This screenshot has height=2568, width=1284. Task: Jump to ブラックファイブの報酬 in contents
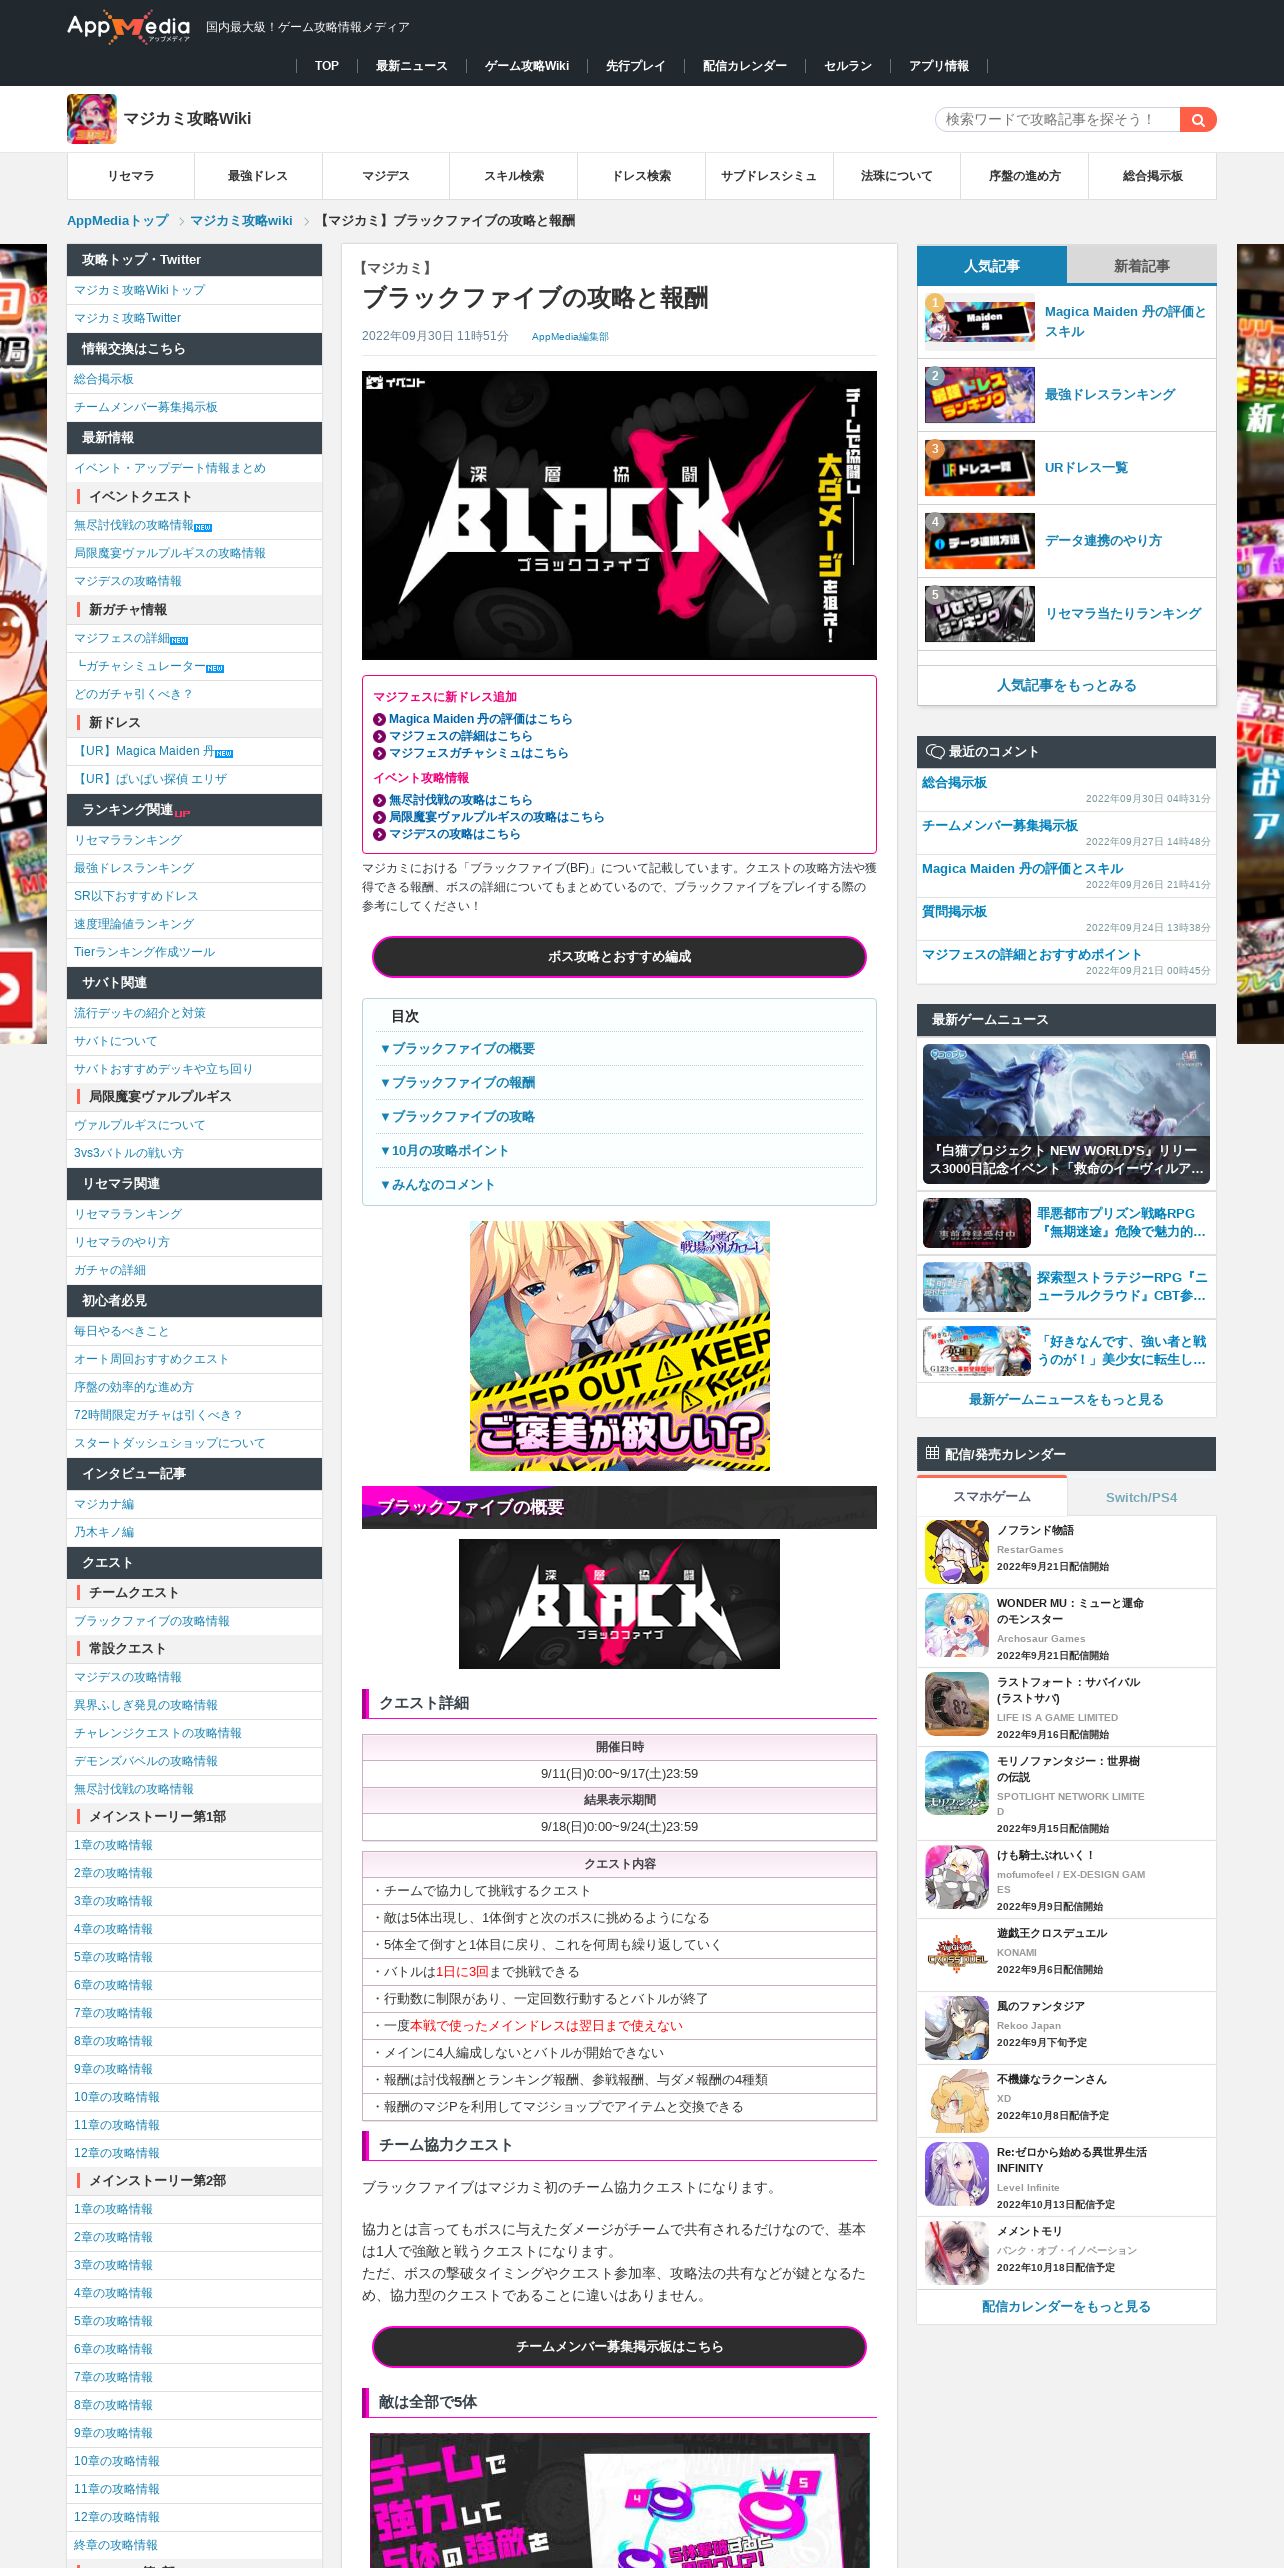(x=458, y=1083)
